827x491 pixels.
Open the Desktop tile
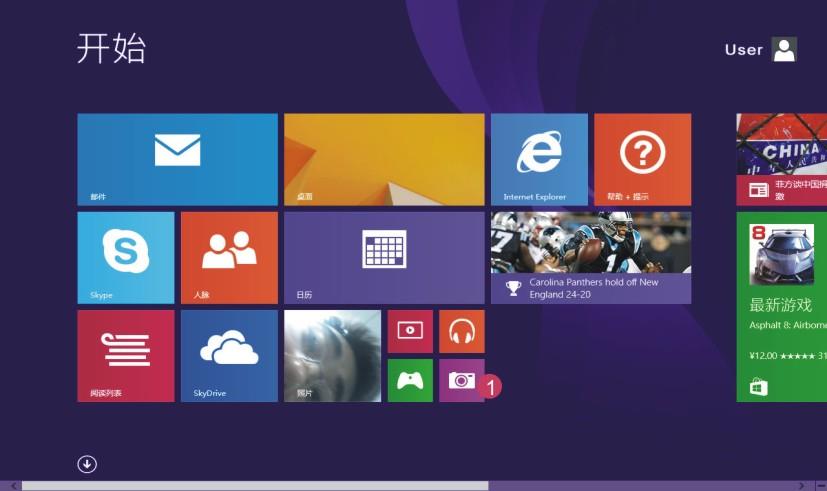pyautogui.click(x=384, y=159)
